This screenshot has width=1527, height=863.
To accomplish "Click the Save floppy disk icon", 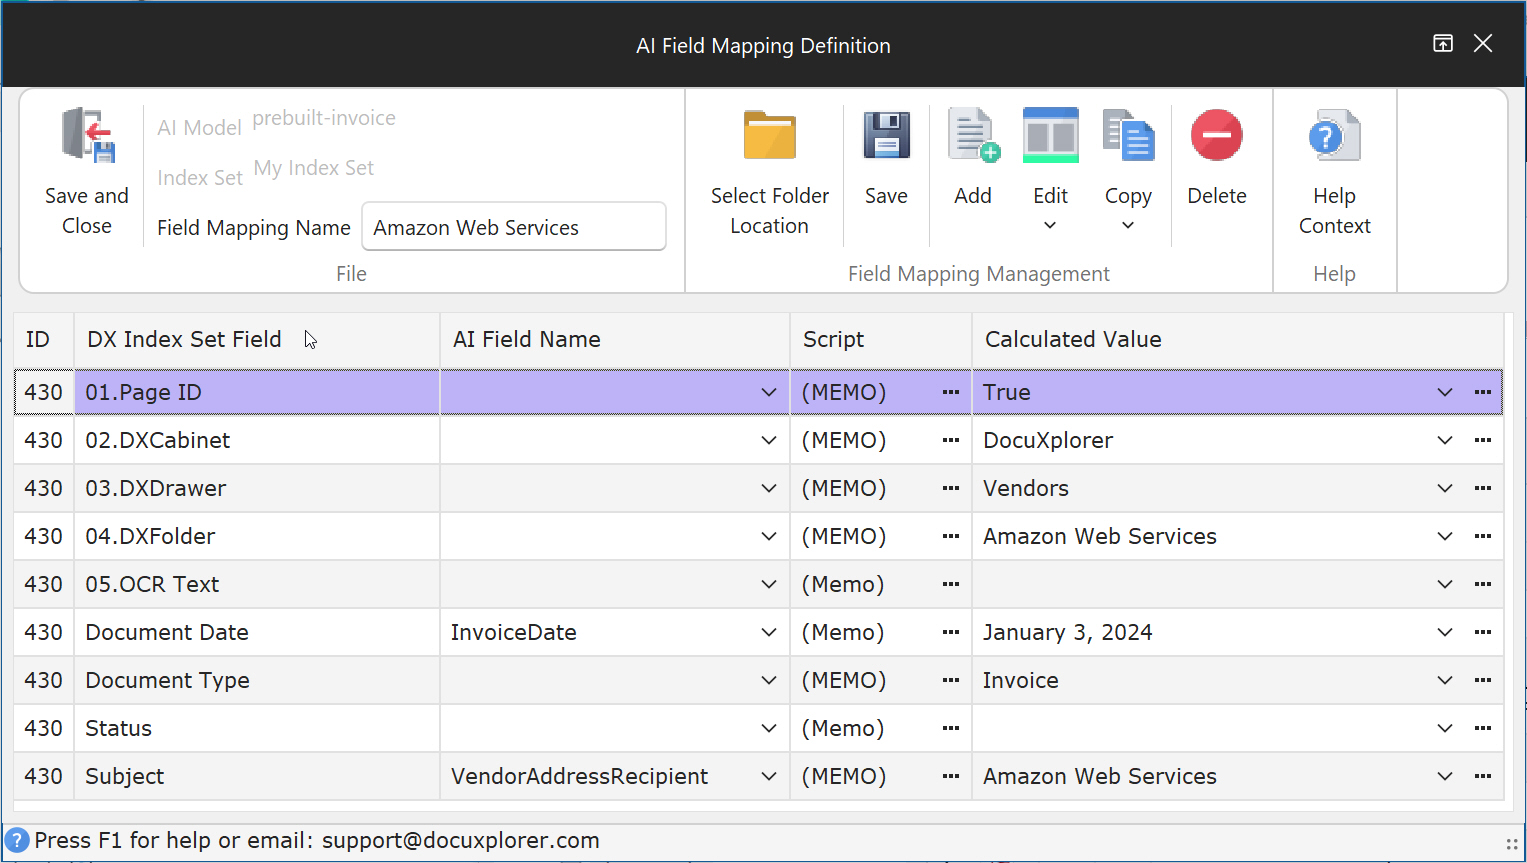I will point(886,136).
